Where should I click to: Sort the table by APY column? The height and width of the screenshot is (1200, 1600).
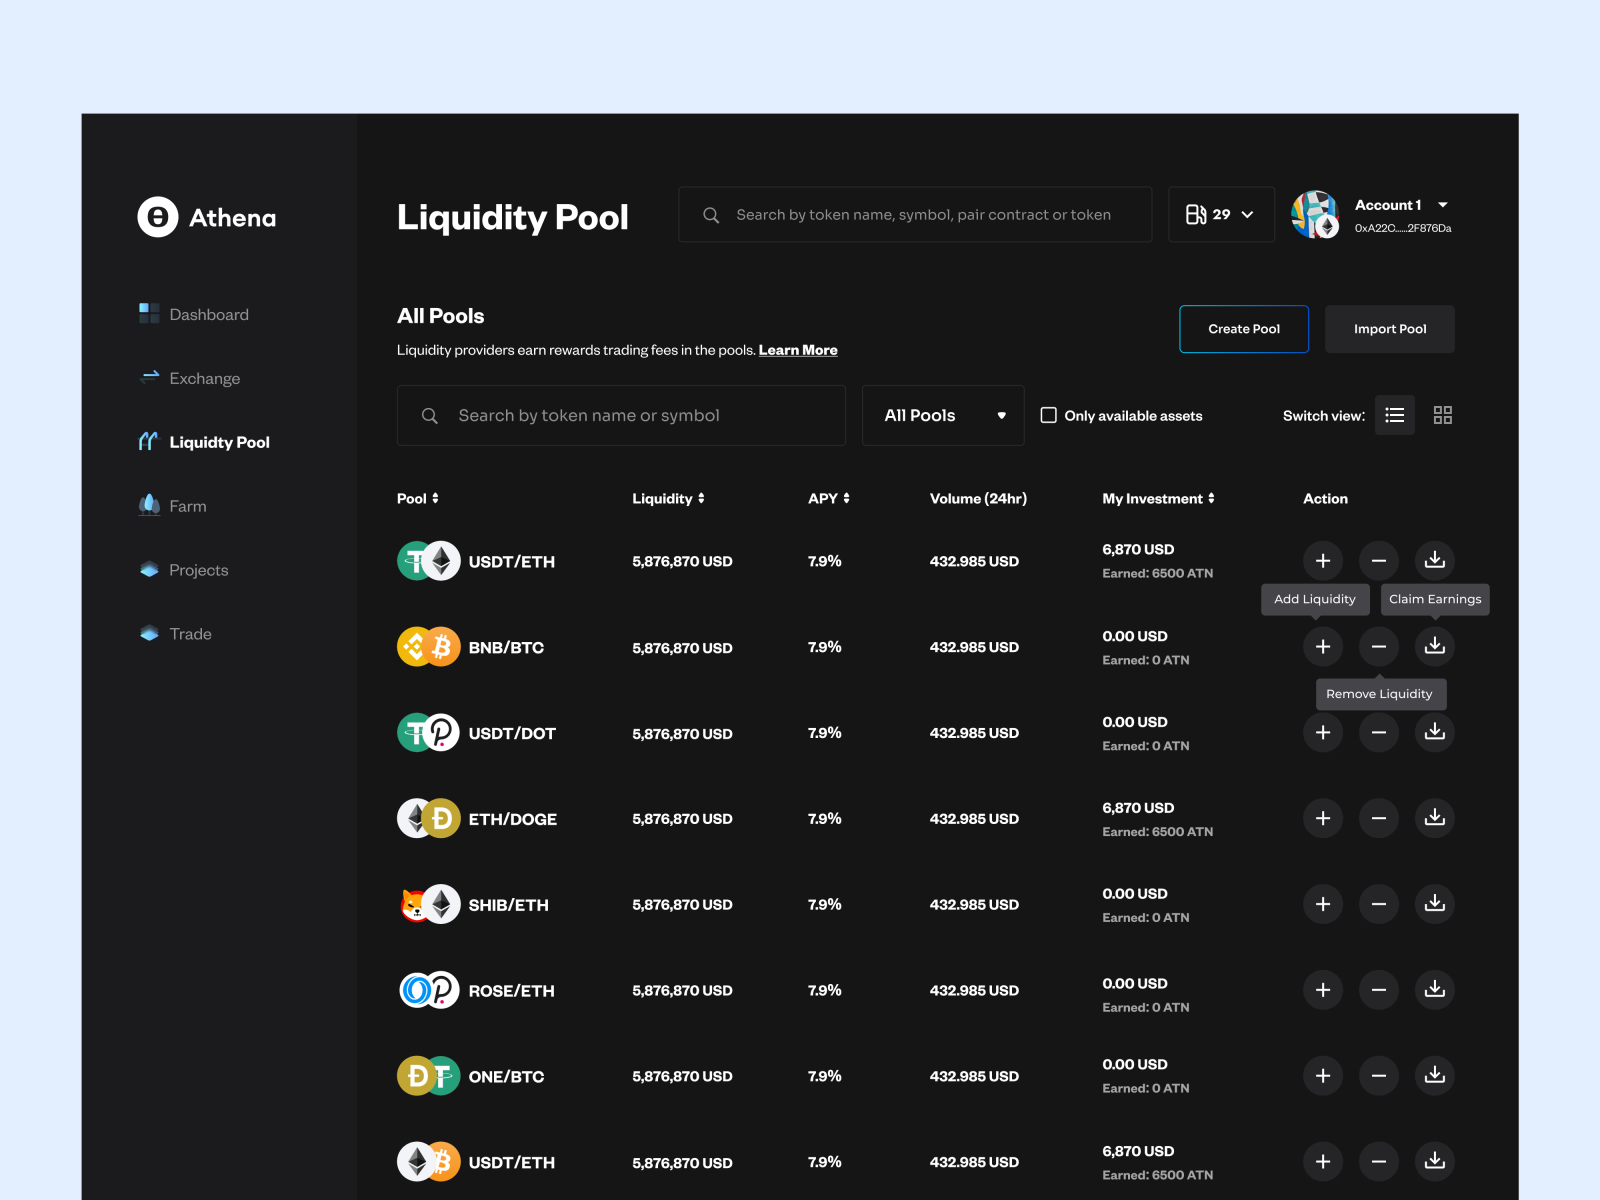[x=829, y=498]
